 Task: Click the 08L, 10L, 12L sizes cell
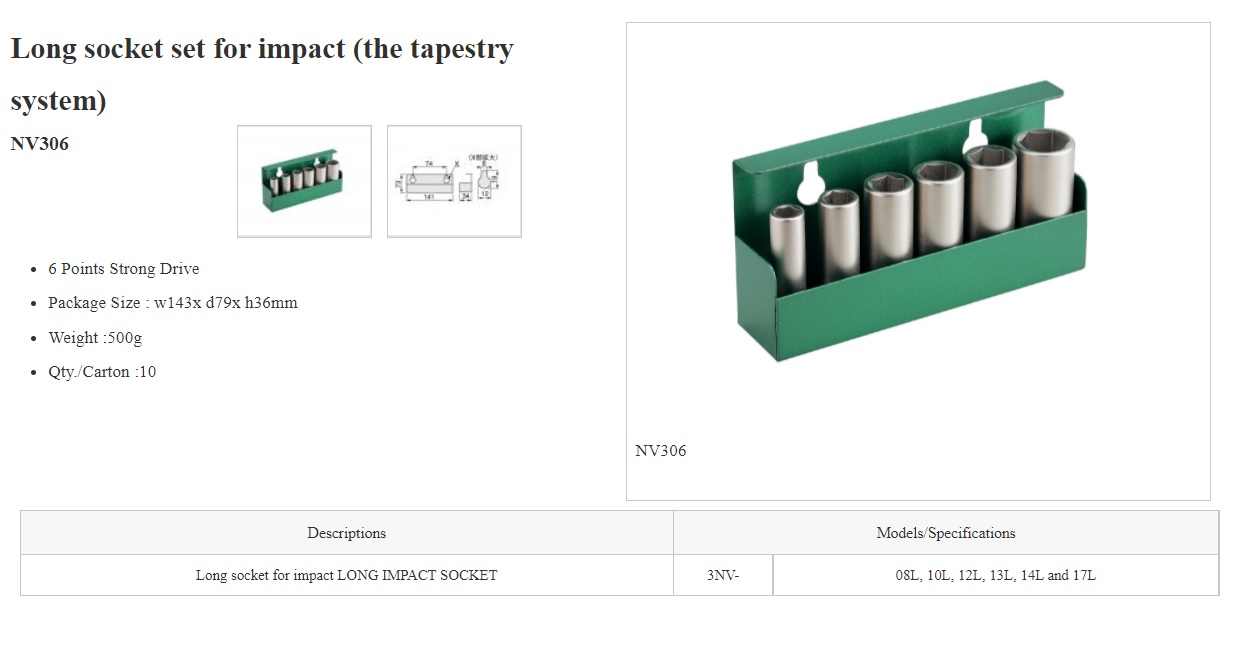[x=996, y=575]
